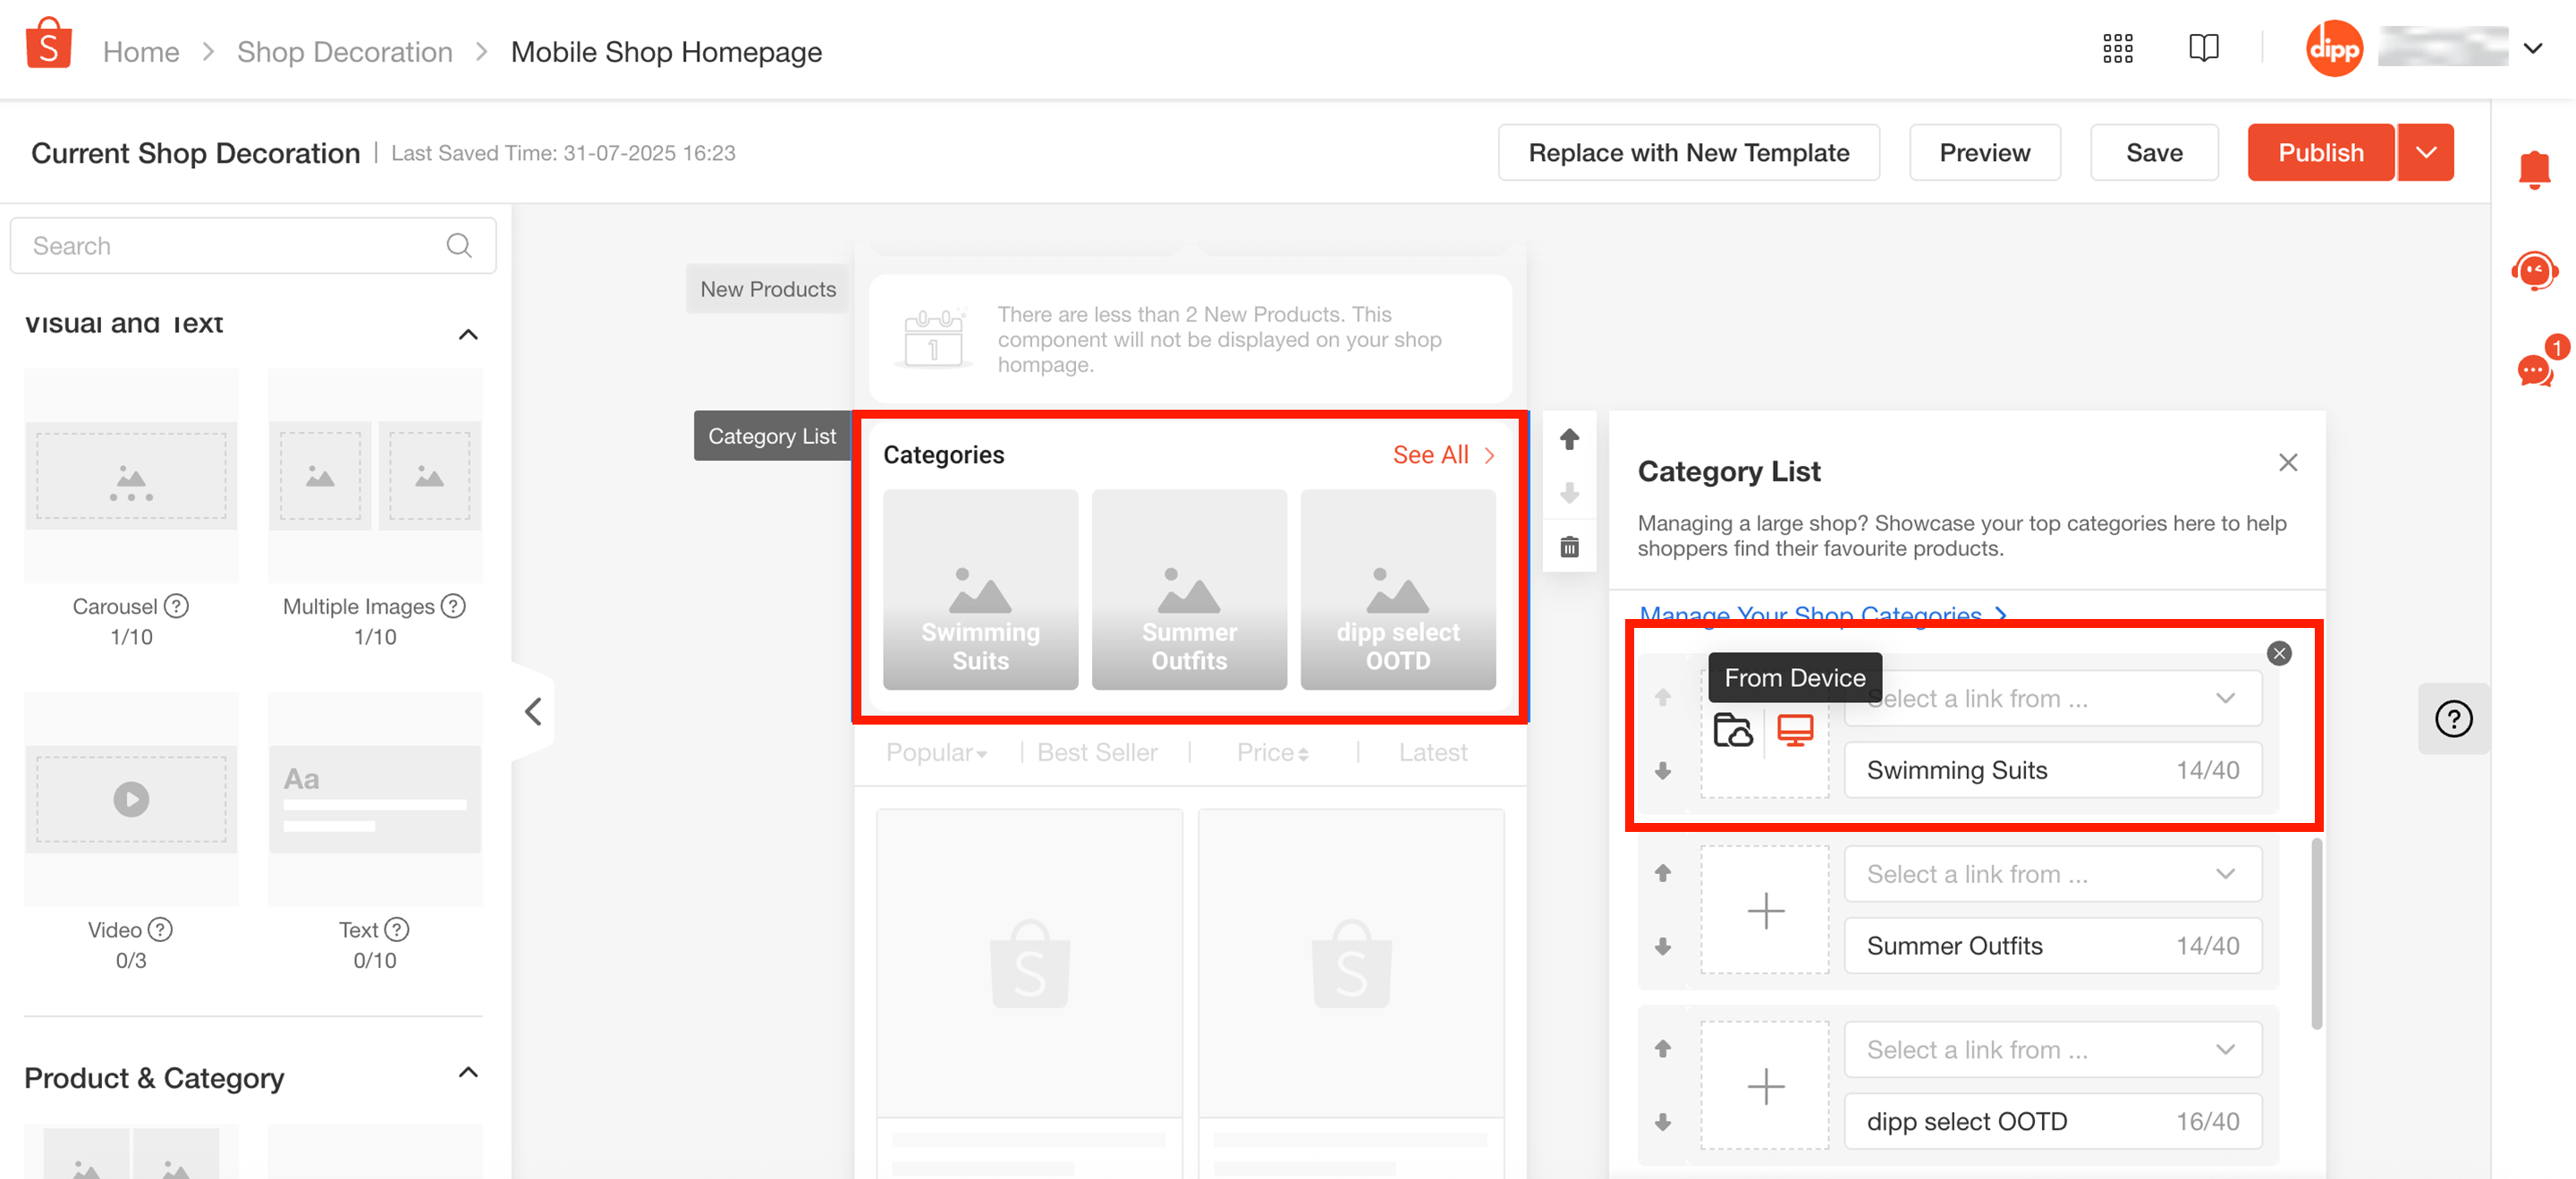
Task: Expand the Publish button's dropdown arrow
Action: (2426, 152)
